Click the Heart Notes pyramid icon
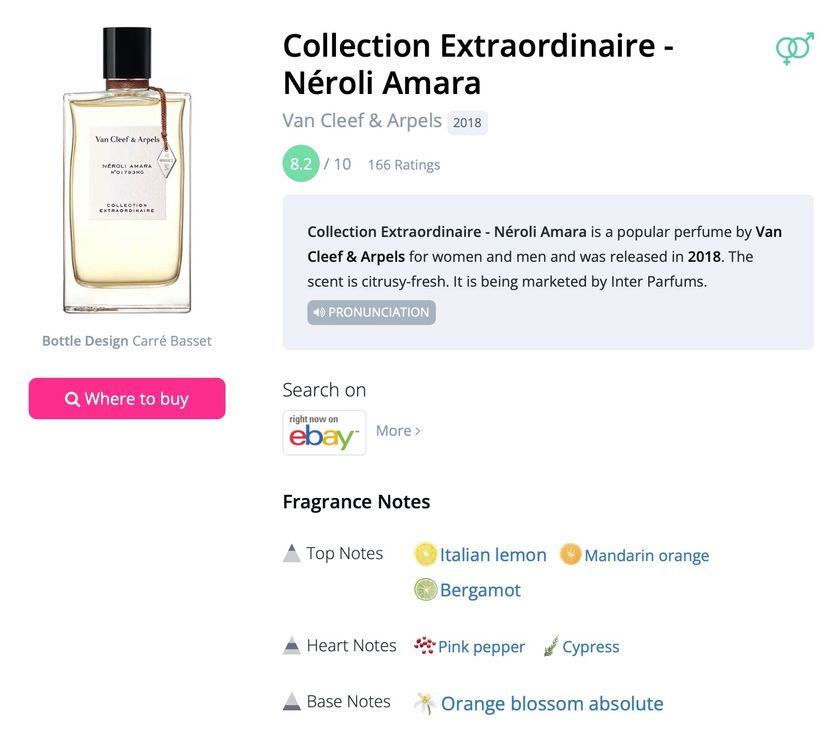The height and width of the screenshot is (750, 824). coord(292,645)
